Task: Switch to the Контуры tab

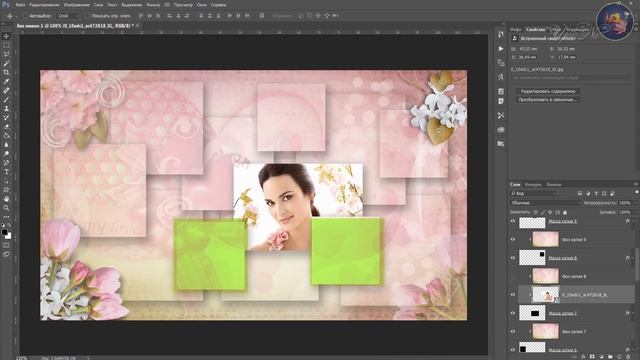Action: tap(533, 184)
